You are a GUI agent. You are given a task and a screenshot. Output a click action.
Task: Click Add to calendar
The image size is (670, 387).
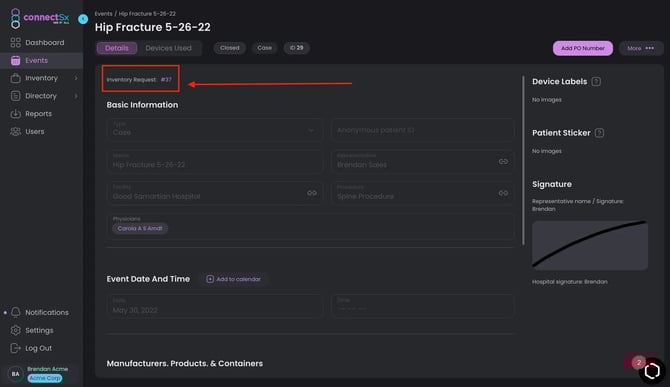(x=233, y=279)
